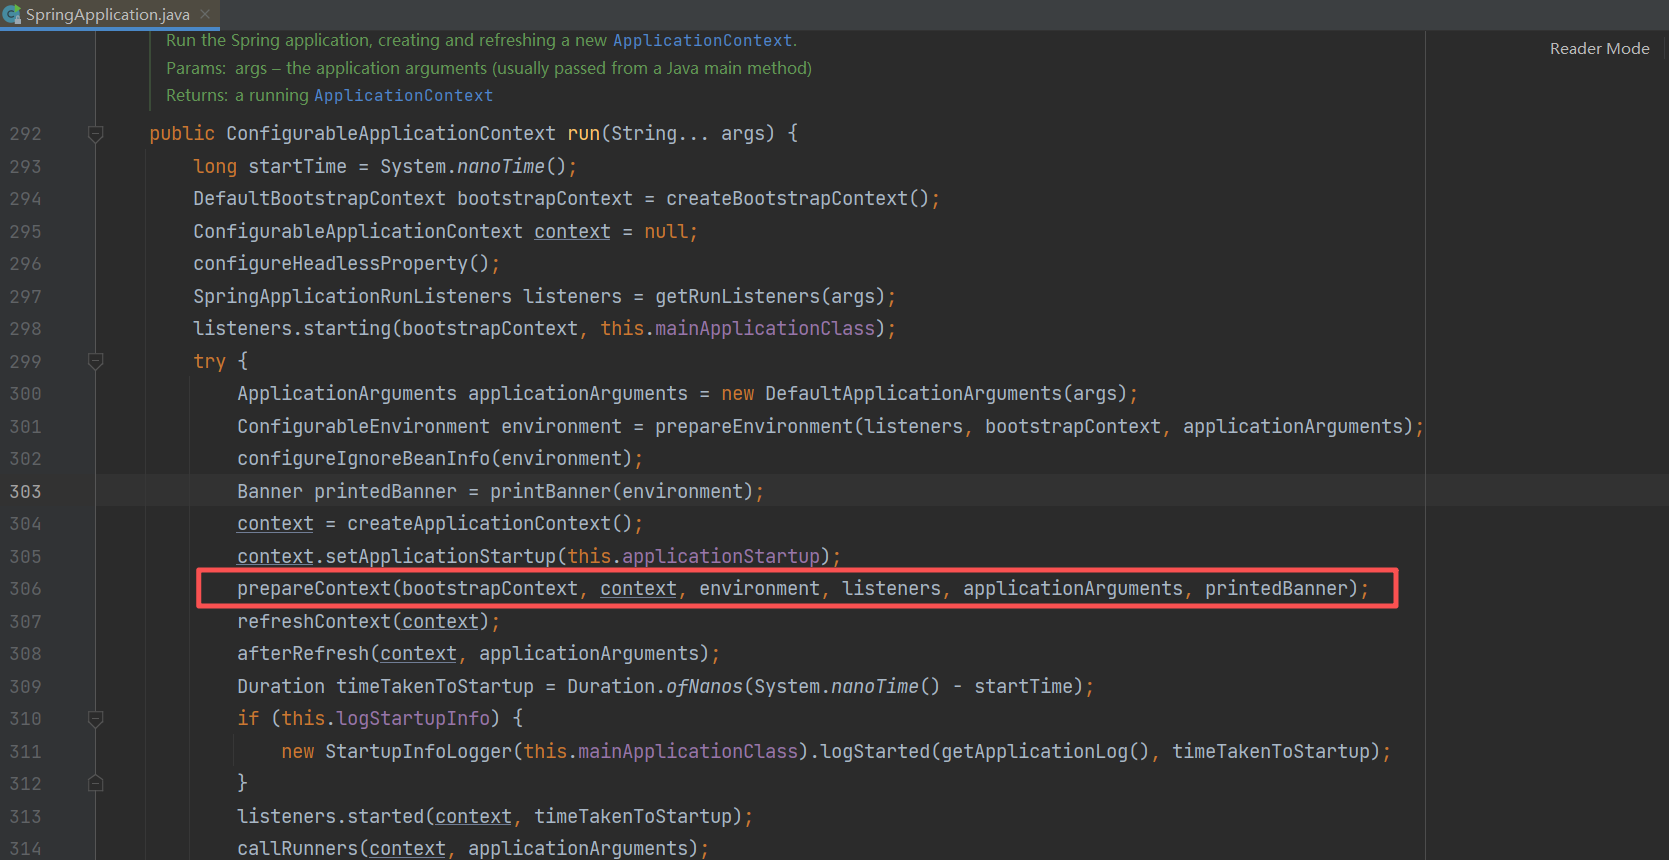This screenshot has height=860, width=1669.
Task: Click getRunListeners on line 297
Action: pyautogui.click(x=737, y=296)
